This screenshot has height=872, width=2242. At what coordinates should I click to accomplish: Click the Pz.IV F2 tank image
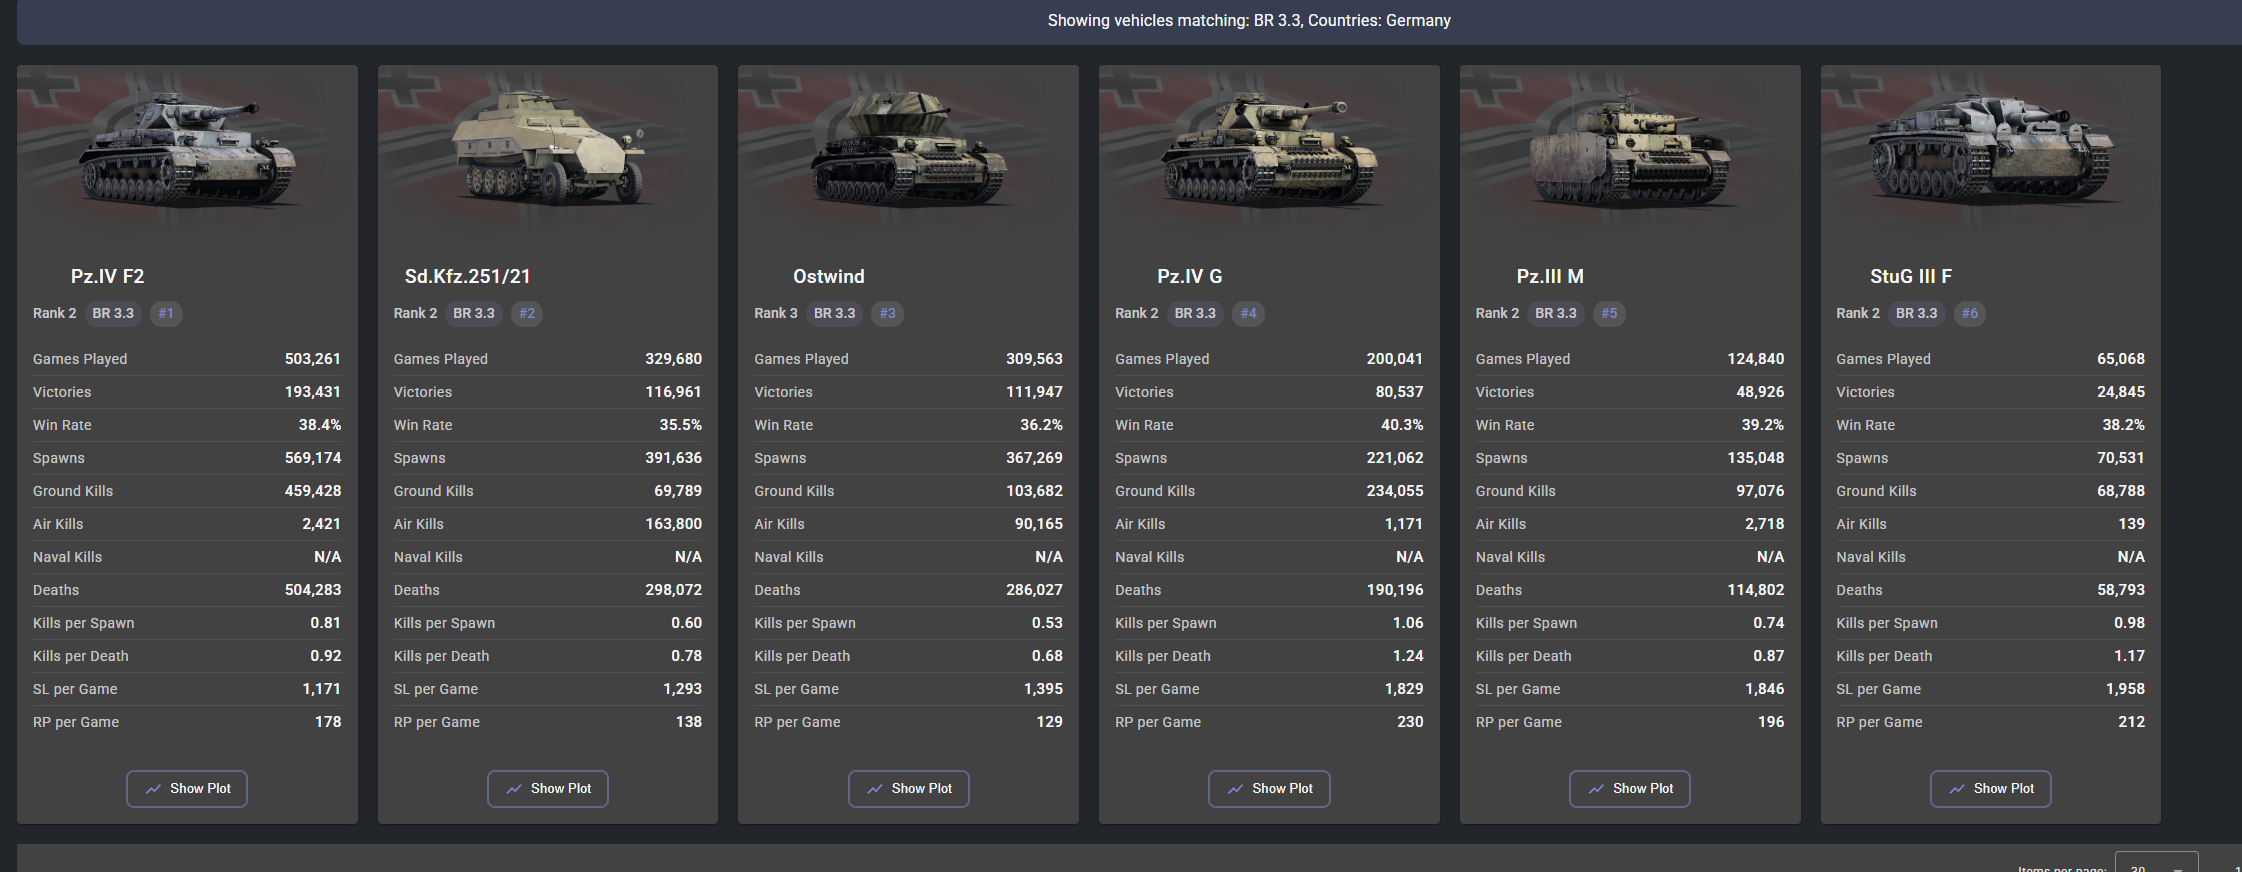click(x=187, y=148)
